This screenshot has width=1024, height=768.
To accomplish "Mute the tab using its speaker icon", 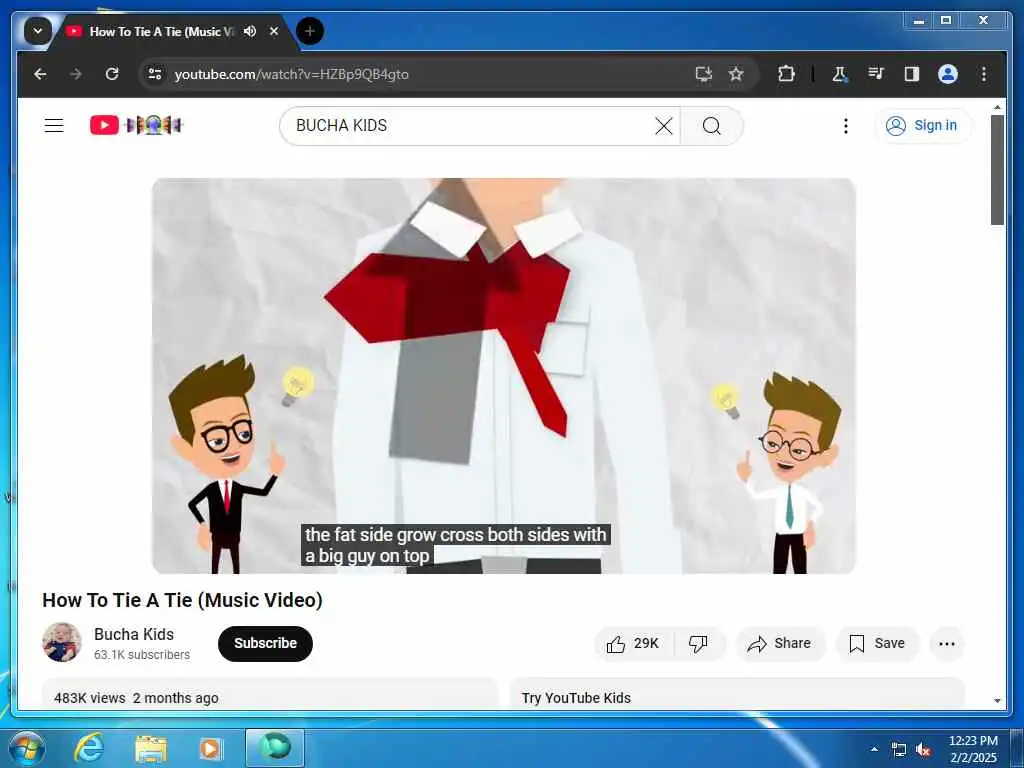I will point(249,31).
